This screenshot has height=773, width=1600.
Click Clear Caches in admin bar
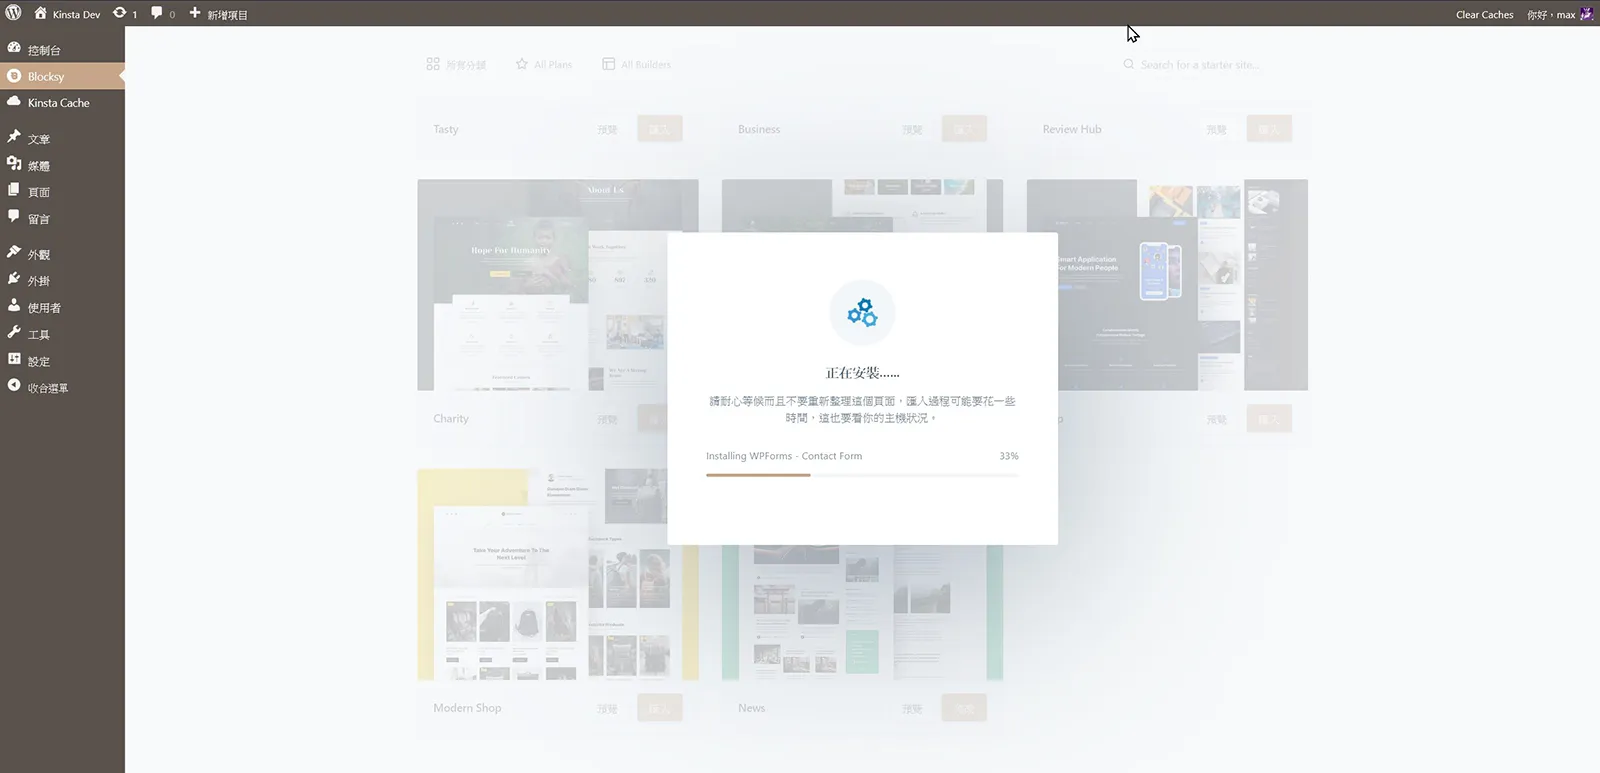coord(1484,14)
